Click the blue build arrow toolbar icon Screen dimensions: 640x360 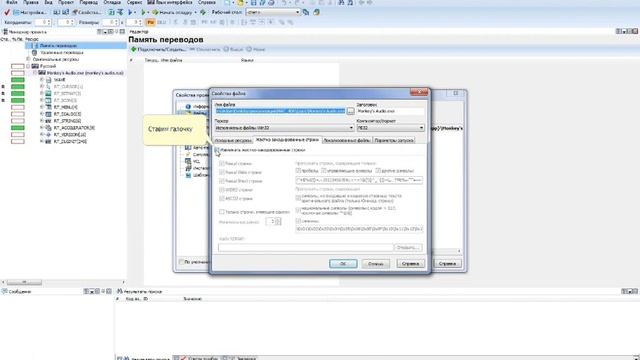tap(130, 13)
